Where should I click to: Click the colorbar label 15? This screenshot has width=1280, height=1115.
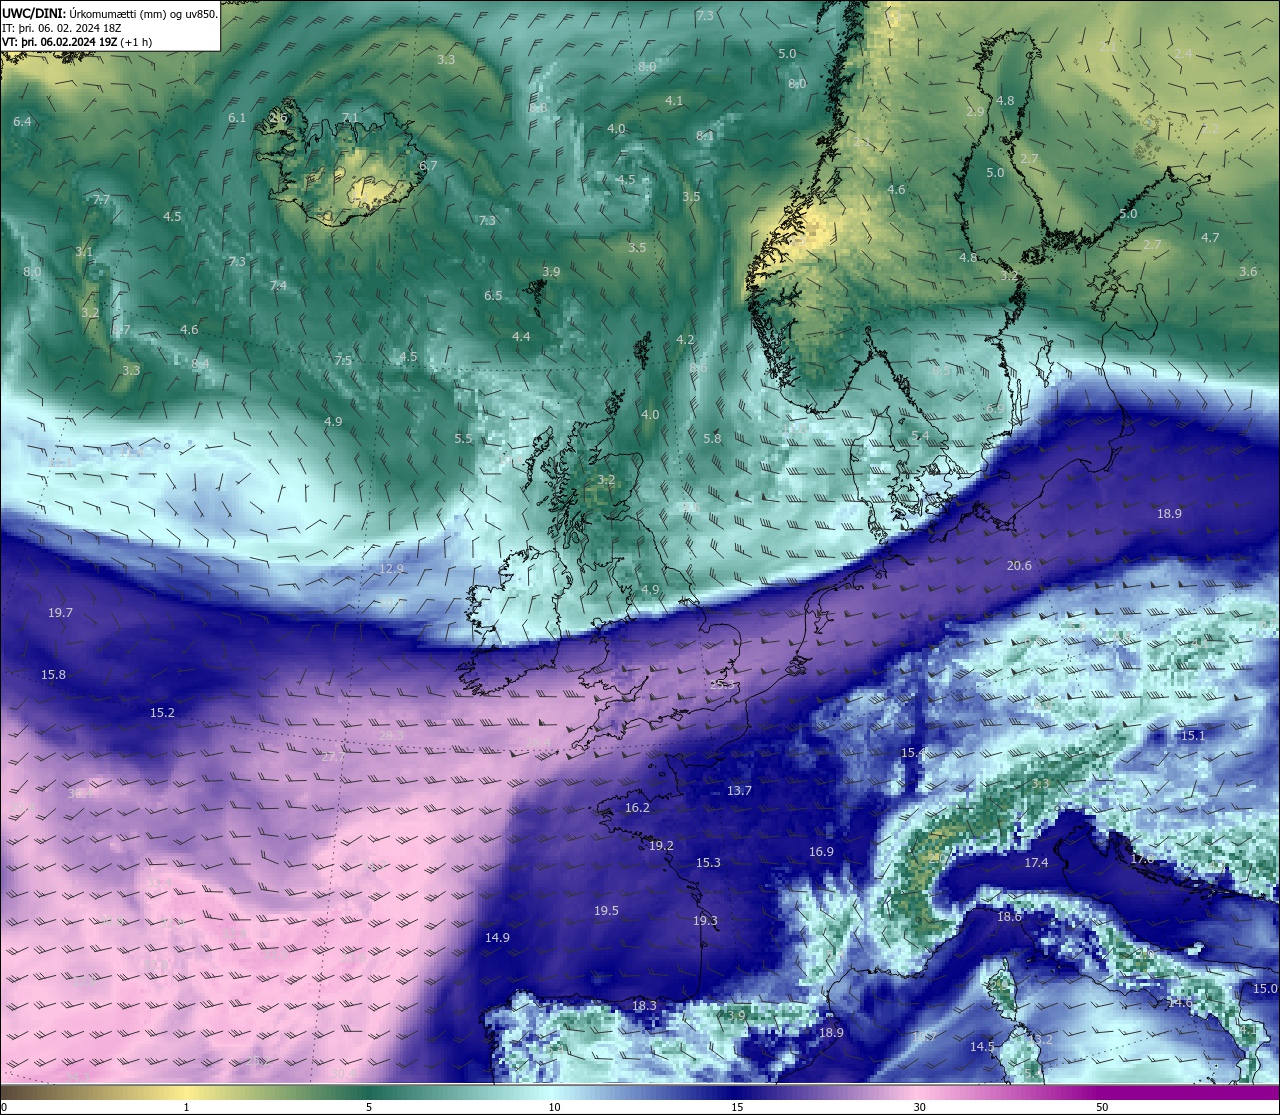(736, 1107)
